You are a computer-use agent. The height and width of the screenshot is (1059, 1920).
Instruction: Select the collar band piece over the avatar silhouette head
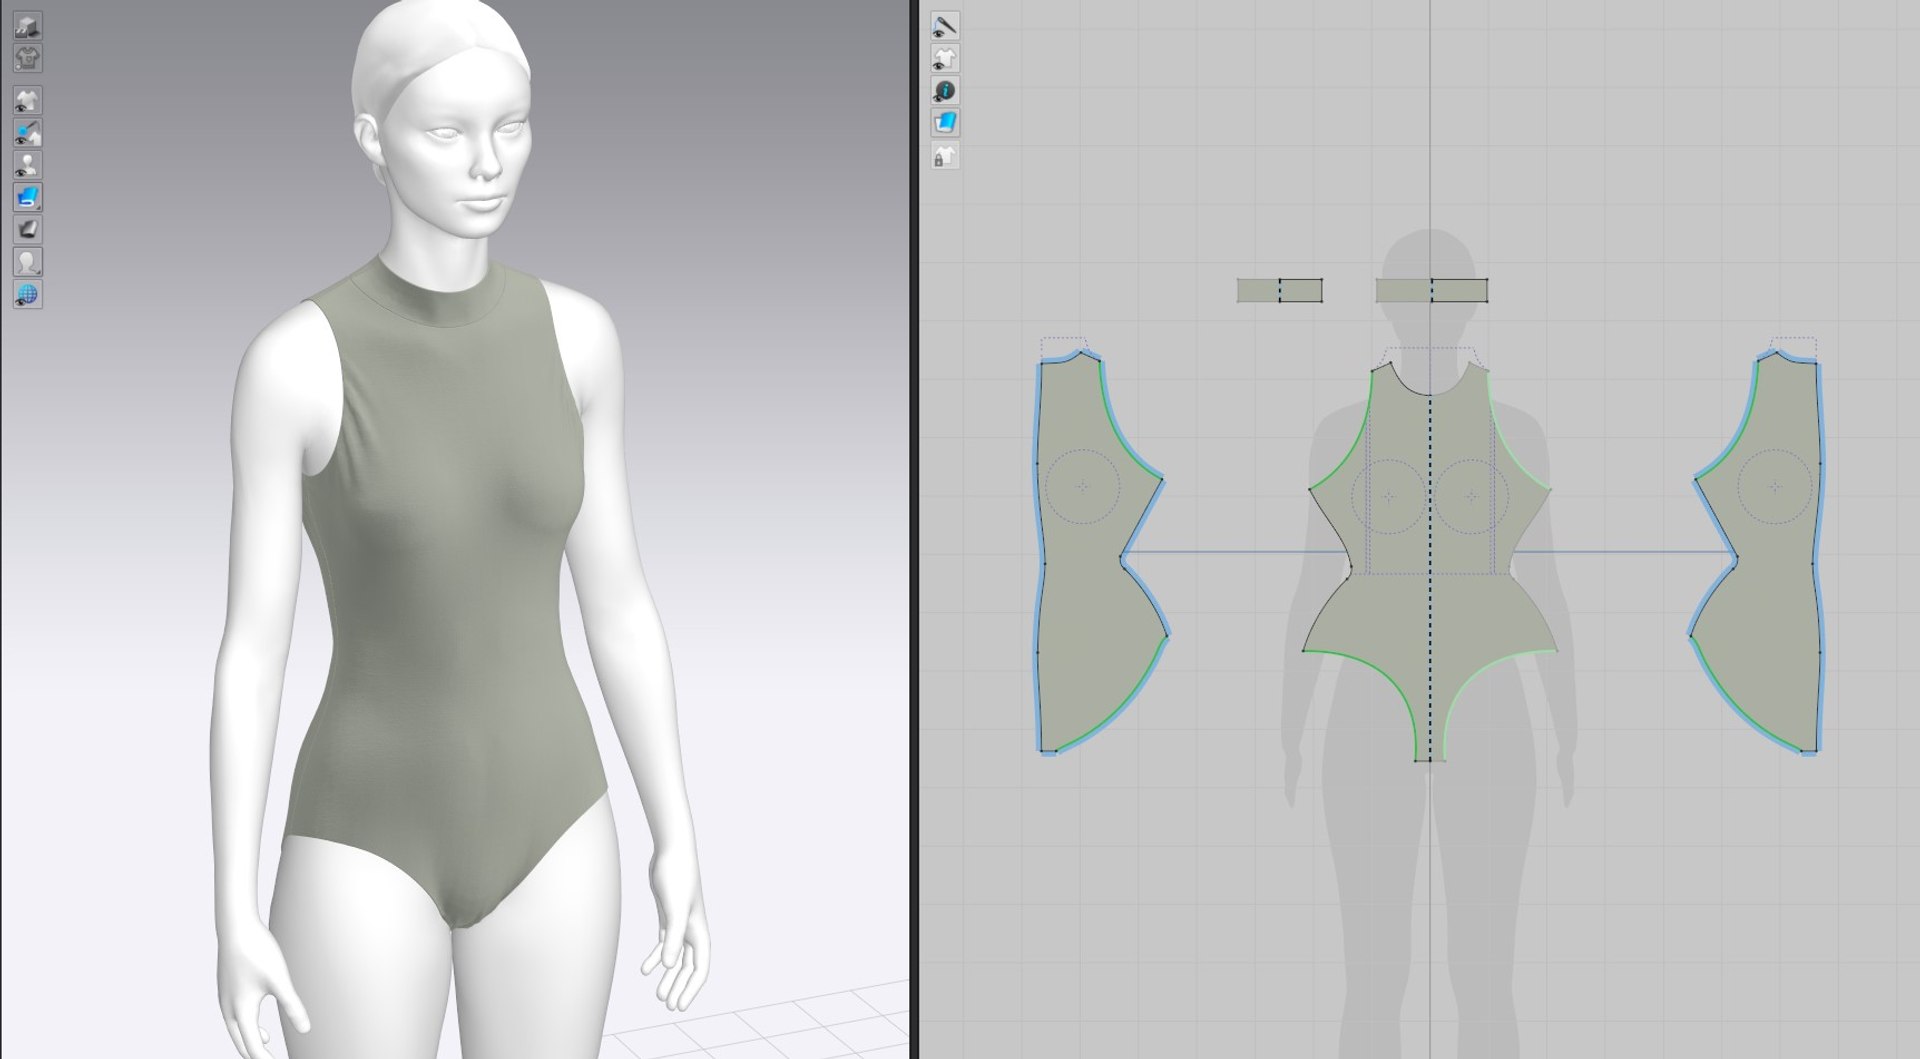pyautogui.click(x=1431, y=291)
